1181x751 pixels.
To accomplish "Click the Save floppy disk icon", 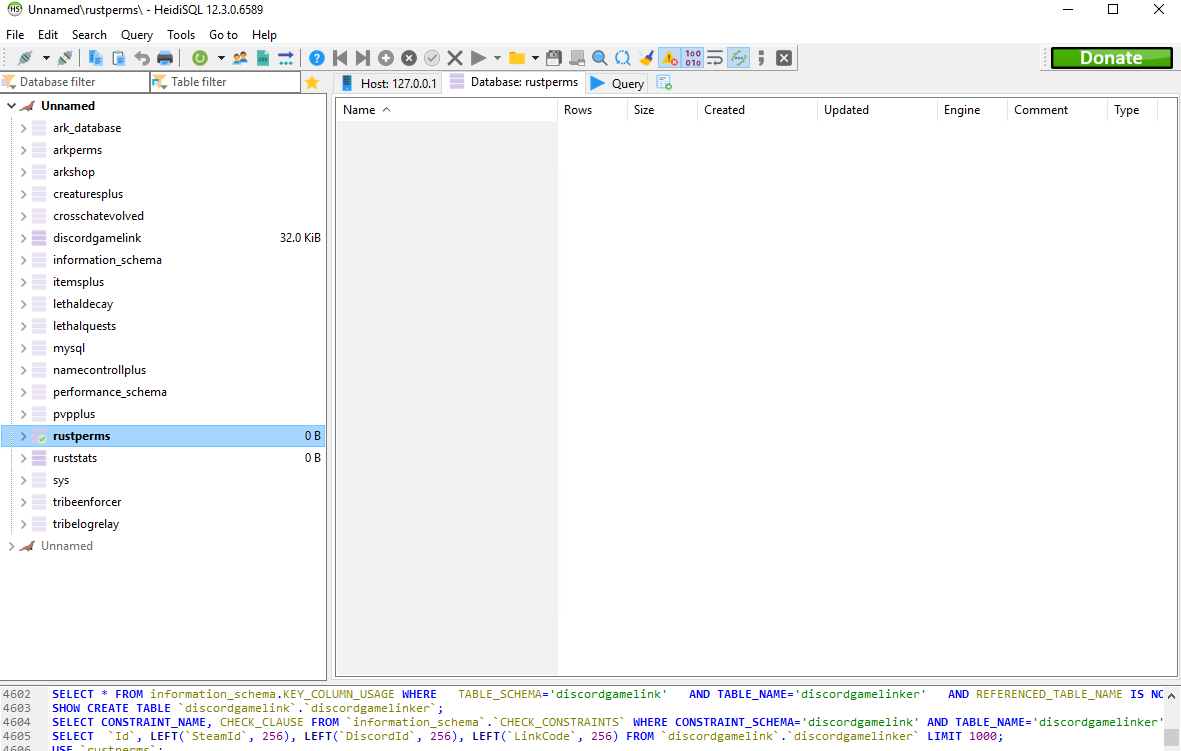I will 554,58.
